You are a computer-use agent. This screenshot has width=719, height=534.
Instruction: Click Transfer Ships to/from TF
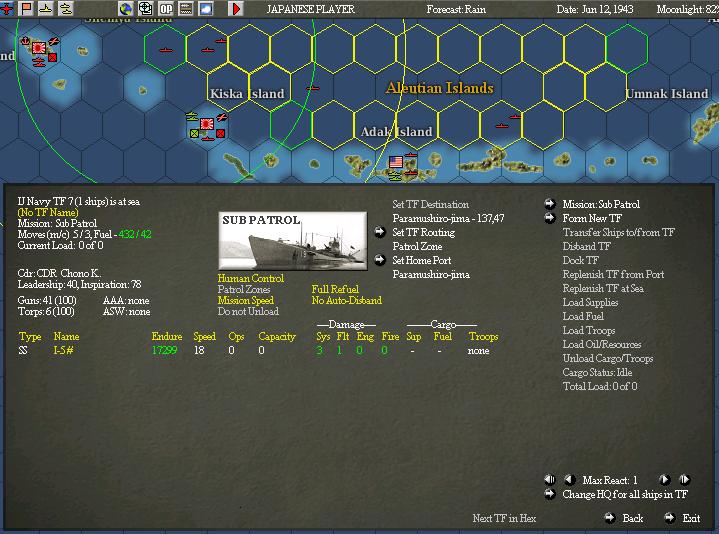tap(618, 232)
